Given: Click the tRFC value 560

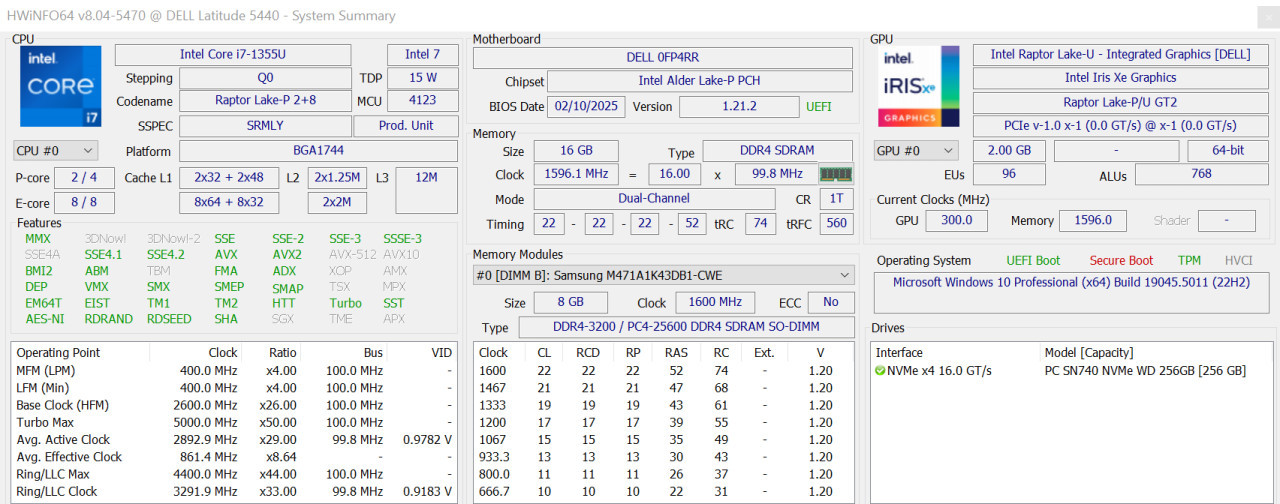Looking at the screenshot, I should tap(837, 224).
